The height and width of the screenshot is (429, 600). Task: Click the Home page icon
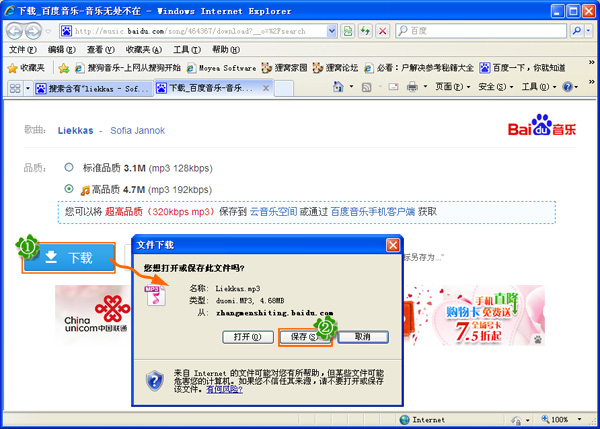pos(338,87)
